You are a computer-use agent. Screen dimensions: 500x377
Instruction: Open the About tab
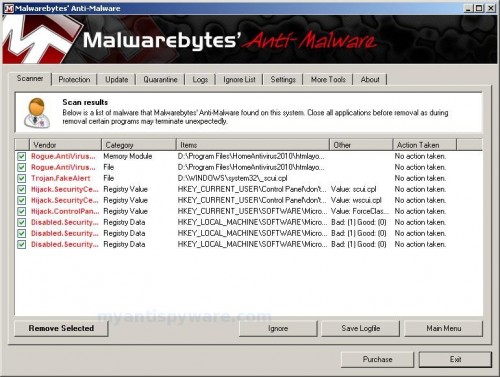click(370, 80)
